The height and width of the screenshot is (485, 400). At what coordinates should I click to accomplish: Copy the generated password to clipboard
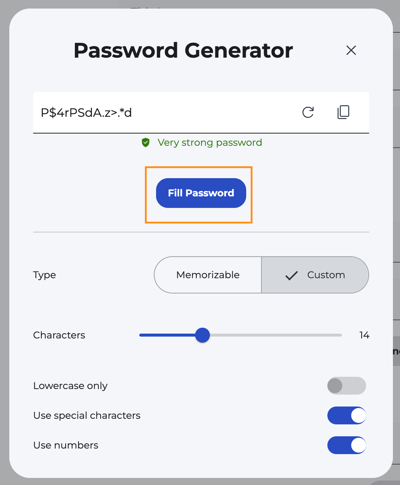[x=343, y=112]
